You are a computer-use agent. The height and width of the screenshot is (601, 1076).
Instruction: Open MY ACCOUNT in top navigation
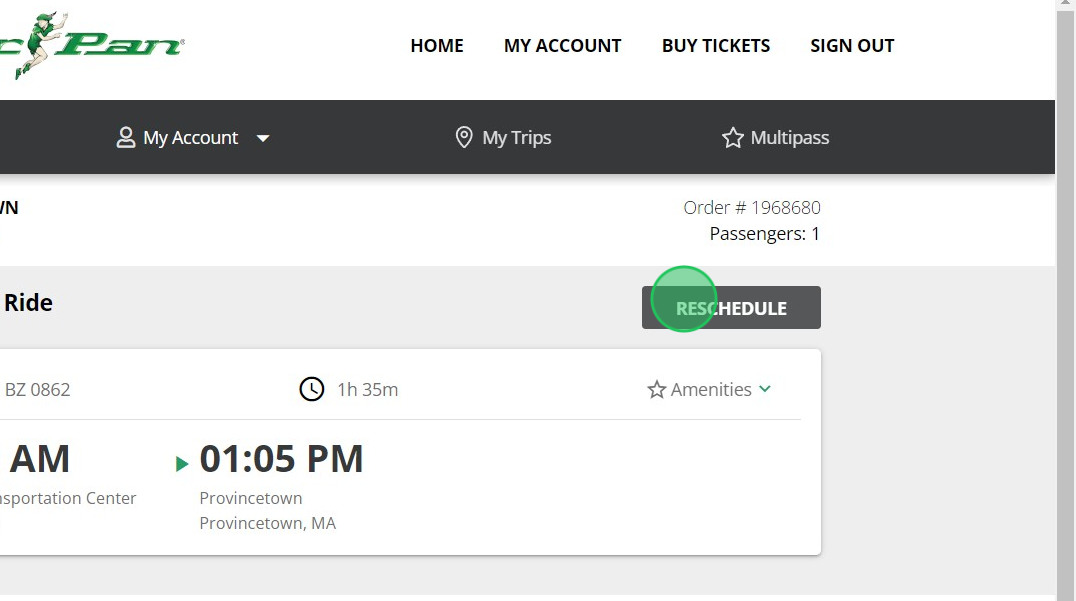click(x=563, y=45)
